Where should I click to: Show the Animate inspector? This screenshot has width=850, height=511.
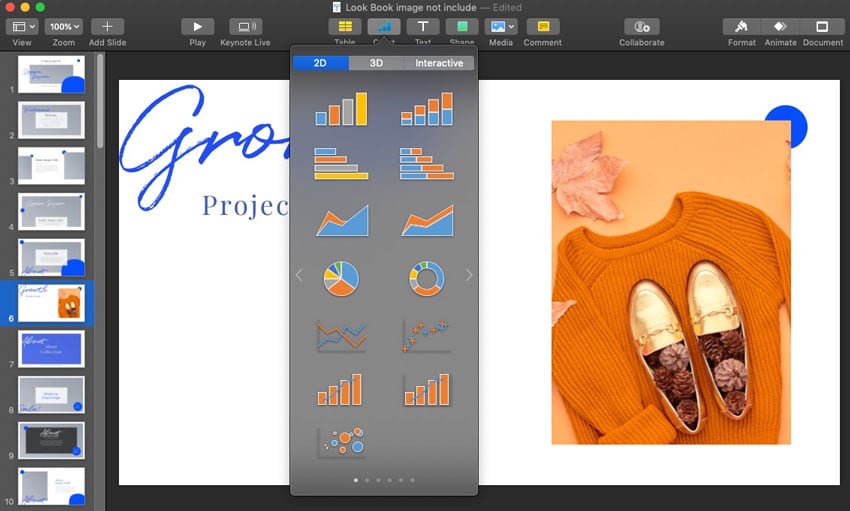tap(780, 27)
